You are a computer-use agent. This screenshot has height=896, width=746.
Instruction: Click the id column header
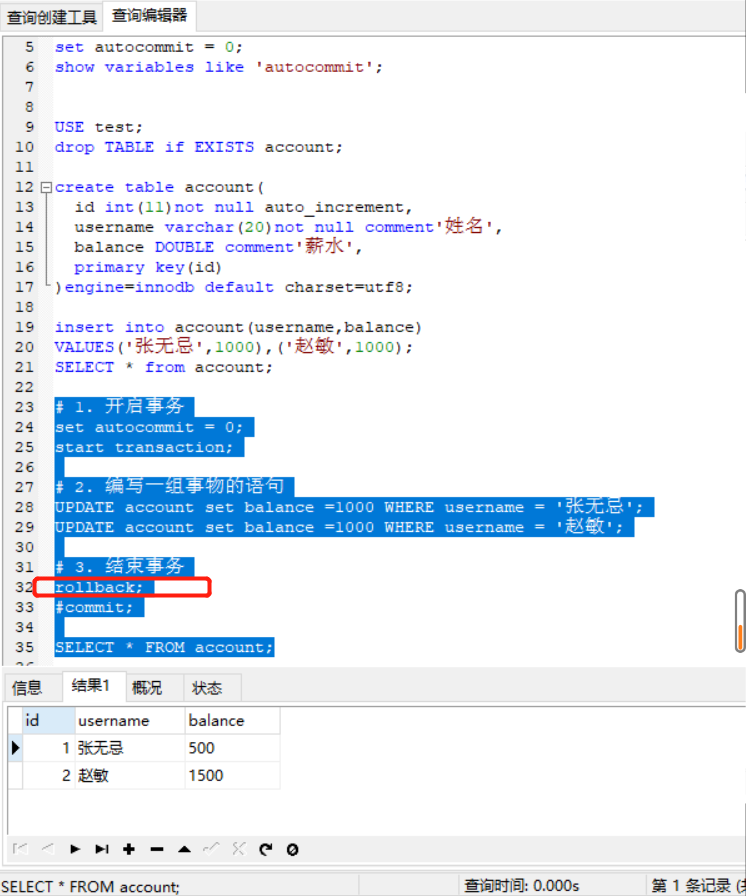(49, 721)
